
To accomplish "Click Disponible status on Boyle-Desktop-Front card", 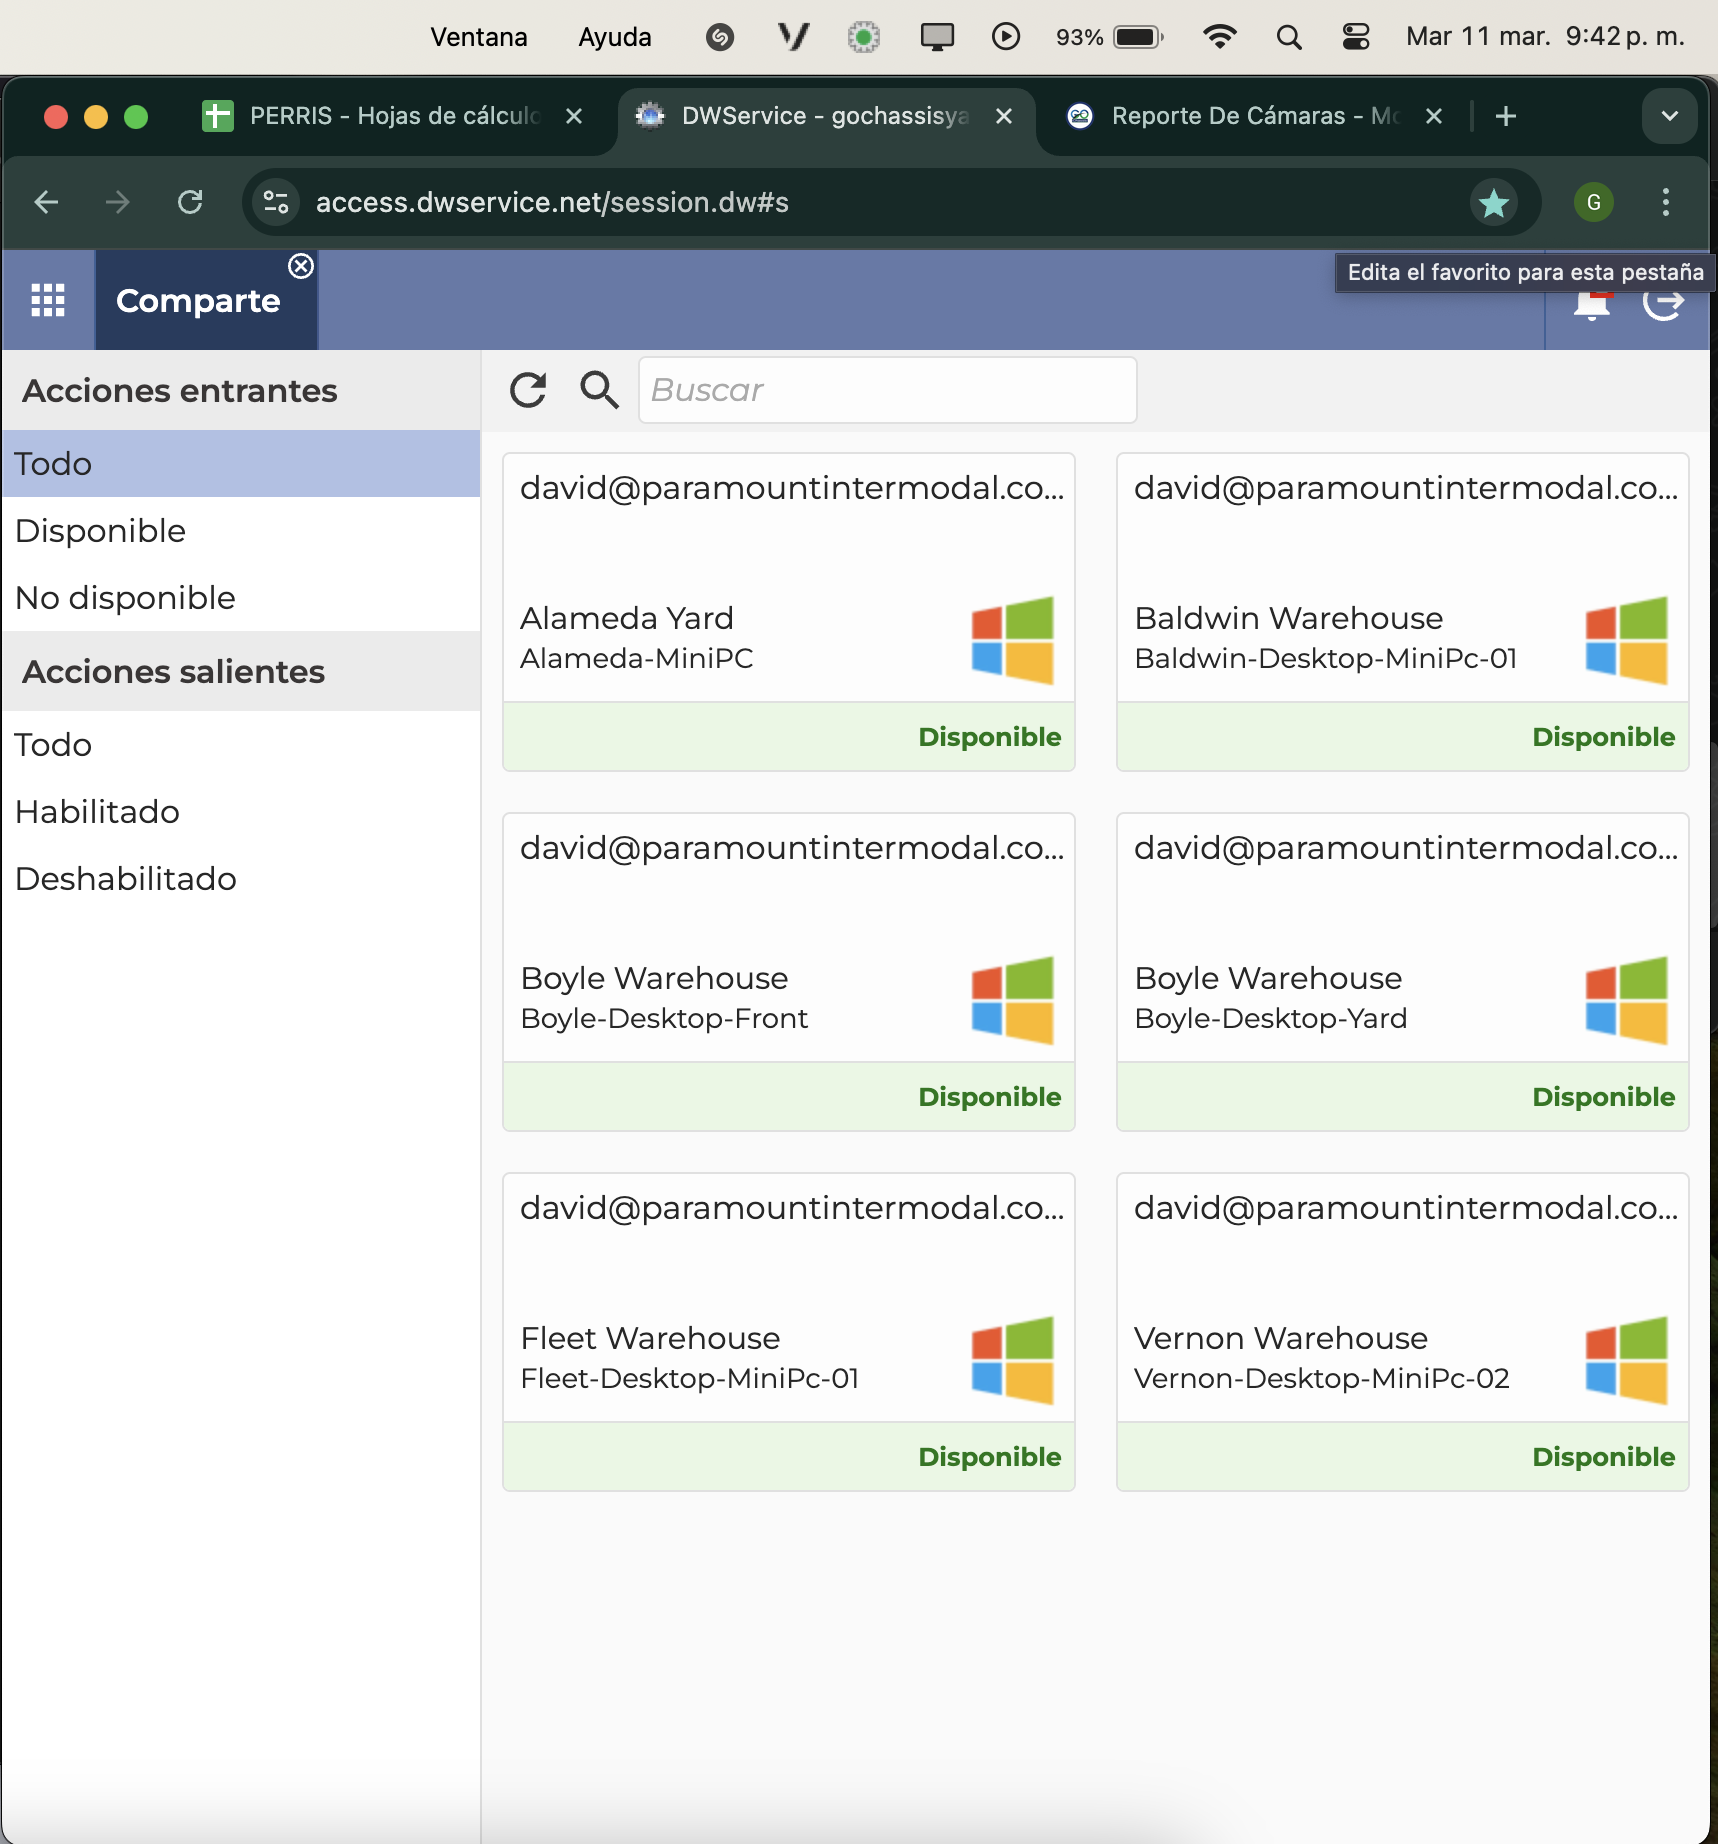I will (990, 1097).
